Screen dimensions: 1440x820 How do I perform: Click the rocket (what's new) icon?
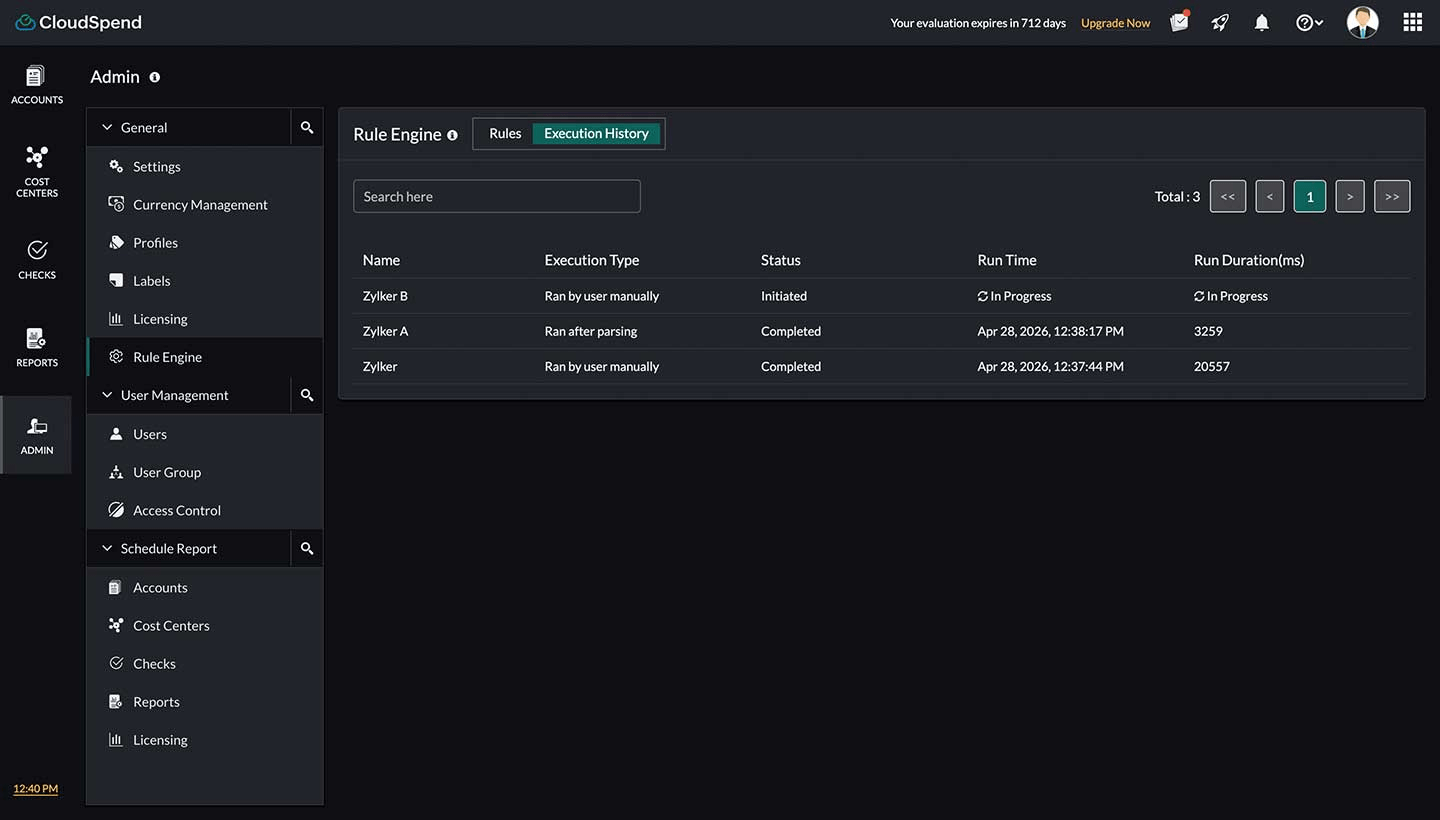1219,22
